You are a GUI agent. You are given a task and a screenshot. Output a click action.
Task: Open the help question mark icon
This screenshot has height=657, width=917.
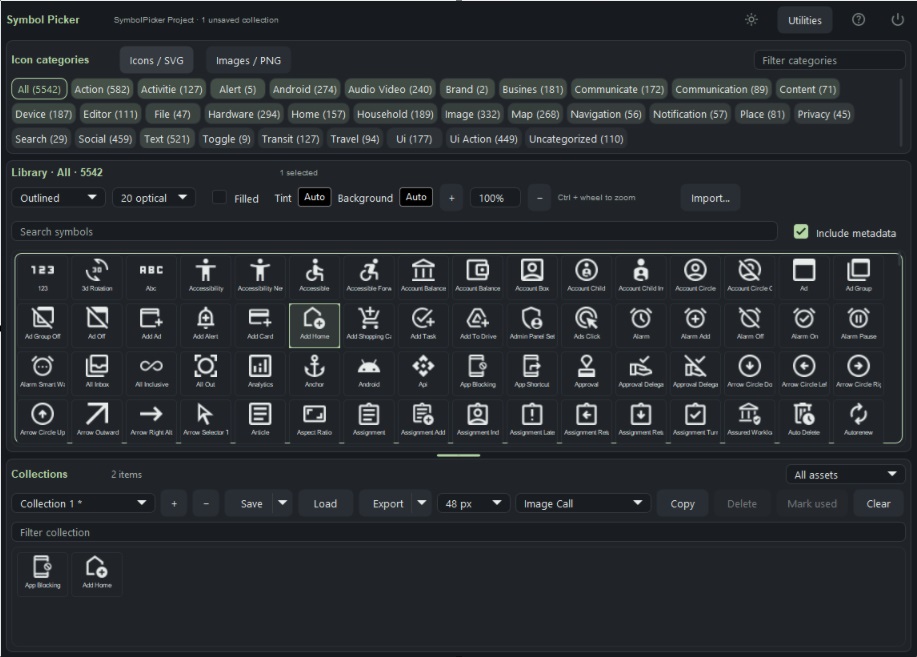(859, 20)
